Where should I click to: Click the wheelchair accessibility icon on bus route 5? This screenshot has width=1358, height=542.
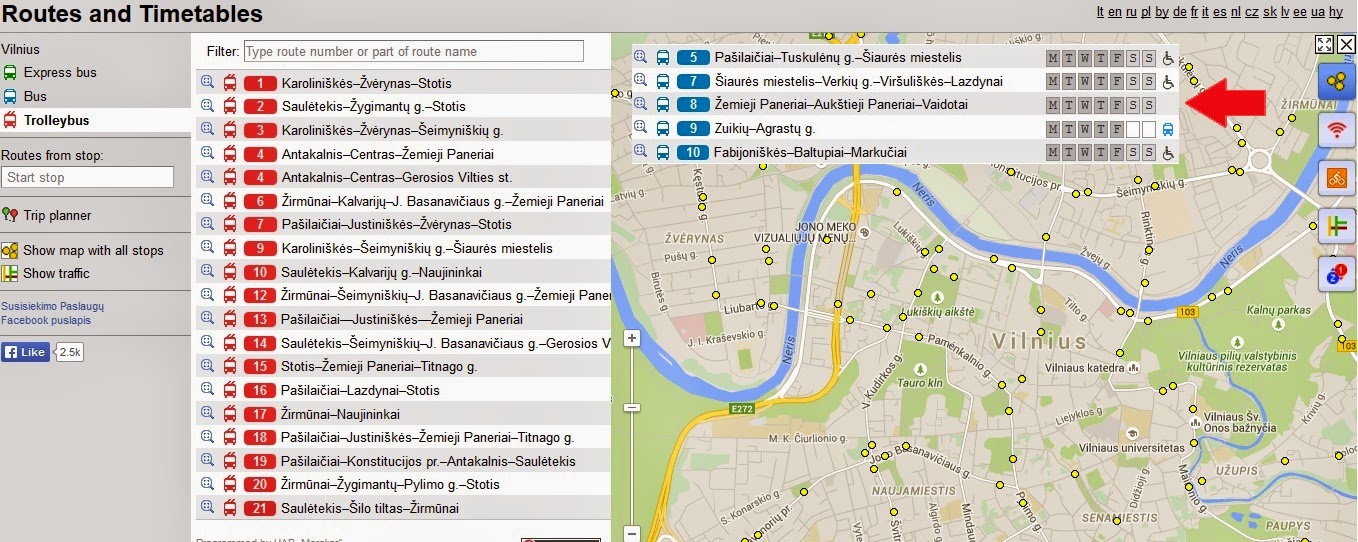[1167, 58]
